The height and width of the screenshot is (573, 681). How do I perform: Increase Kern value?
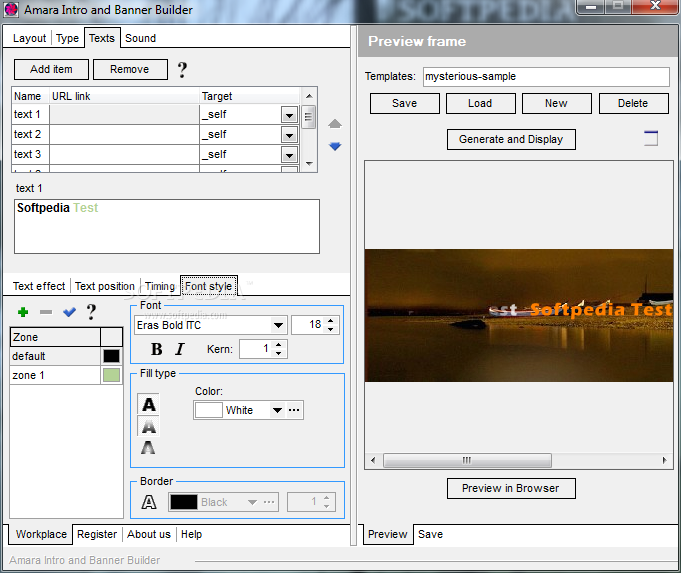coord(279,344)
